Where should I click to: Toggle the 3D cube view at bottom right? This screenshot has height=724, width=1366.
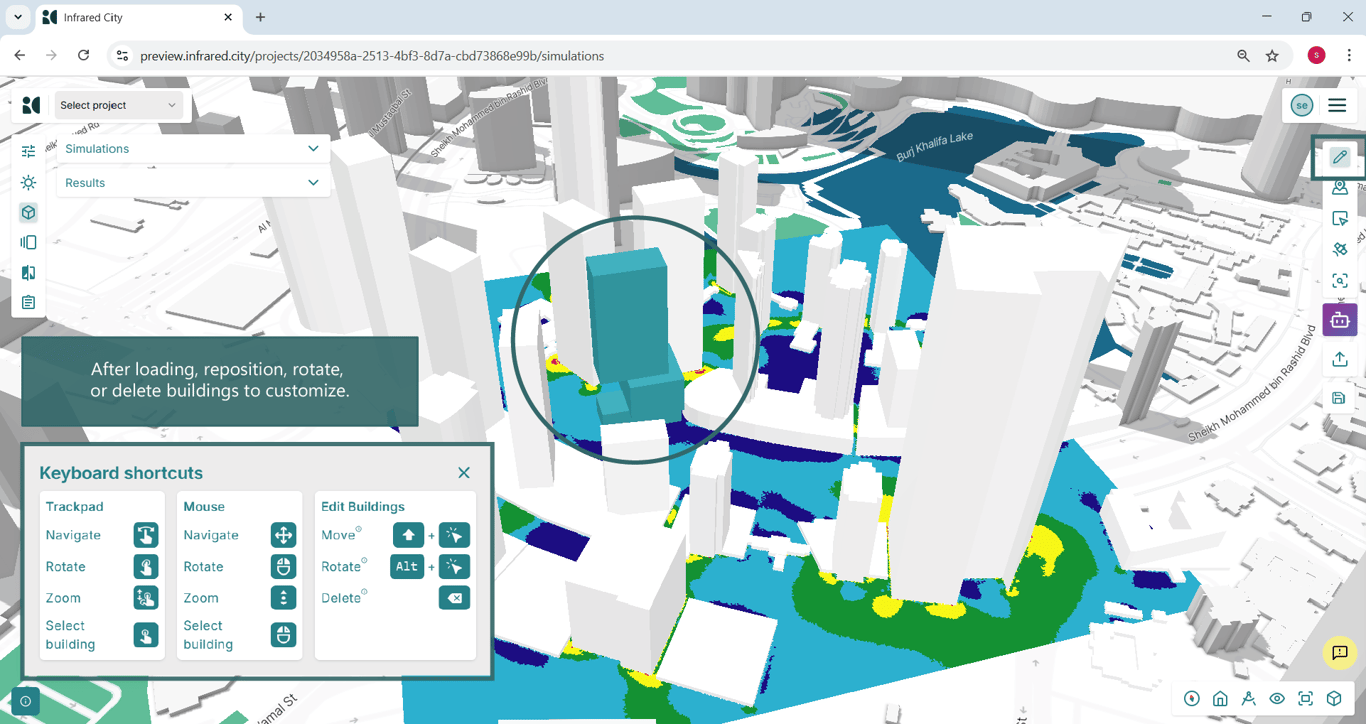tap(1334, 699)
